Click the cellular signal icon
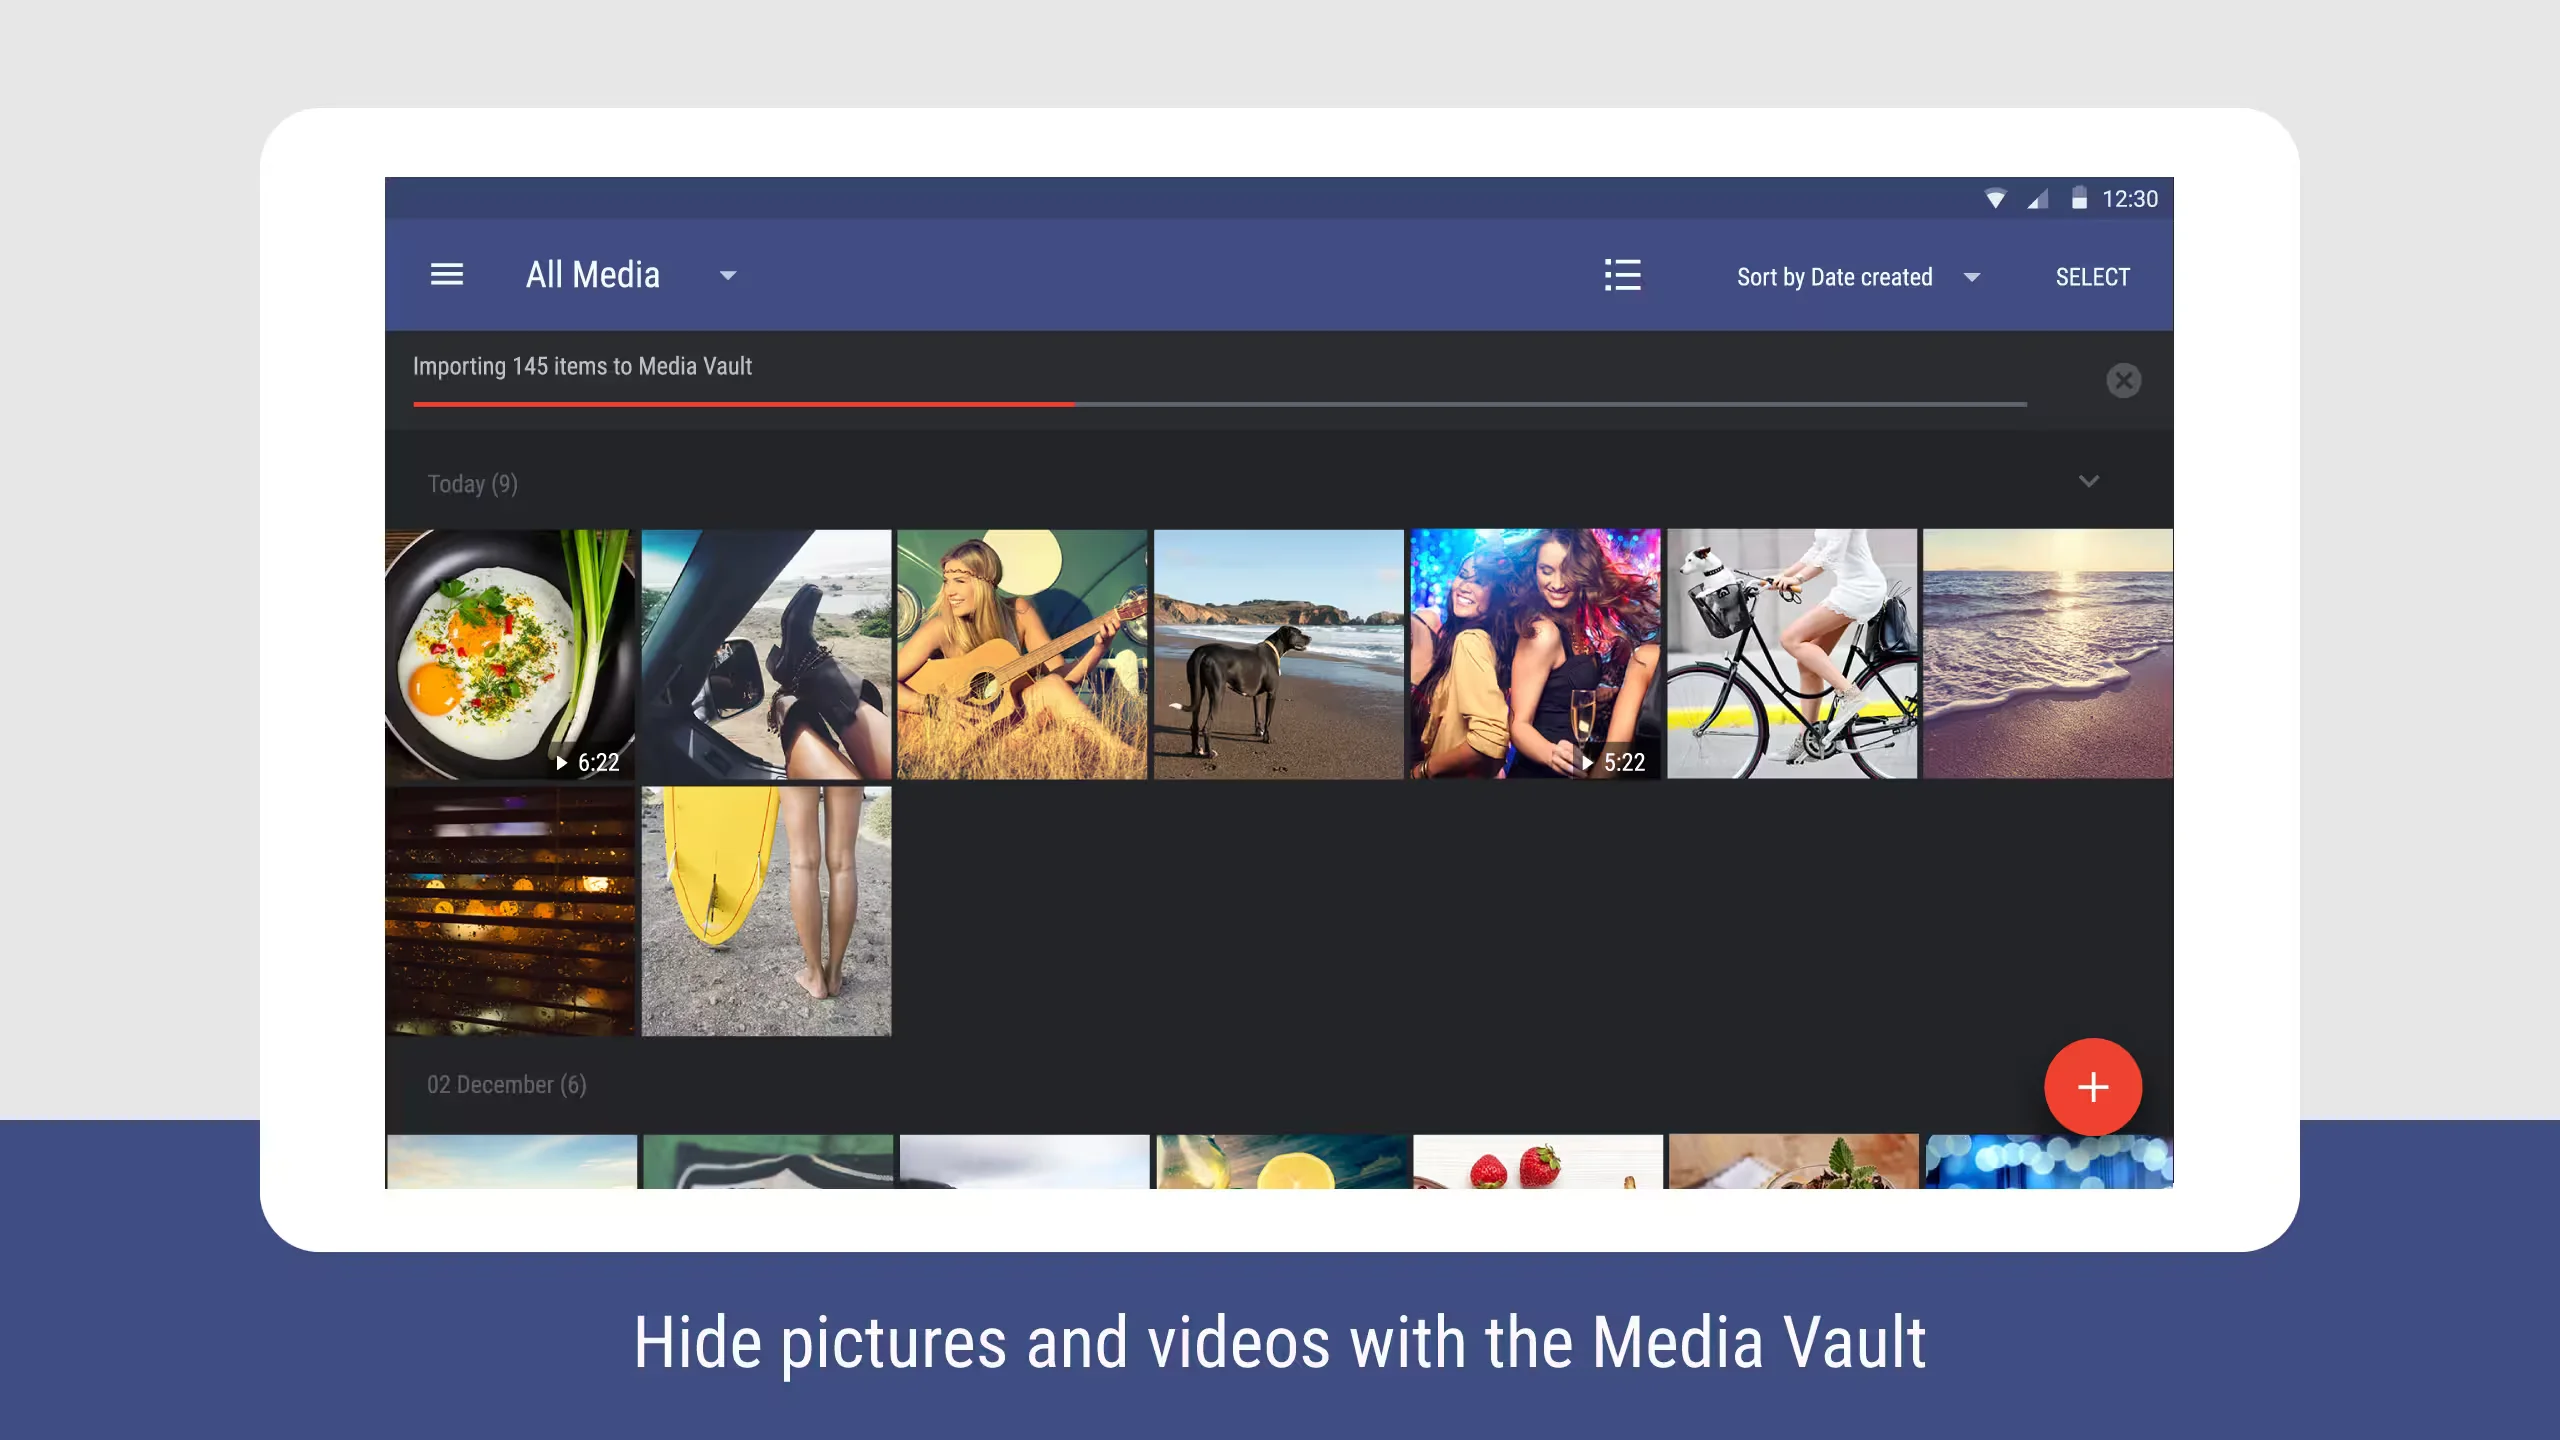 [2037, 199]
